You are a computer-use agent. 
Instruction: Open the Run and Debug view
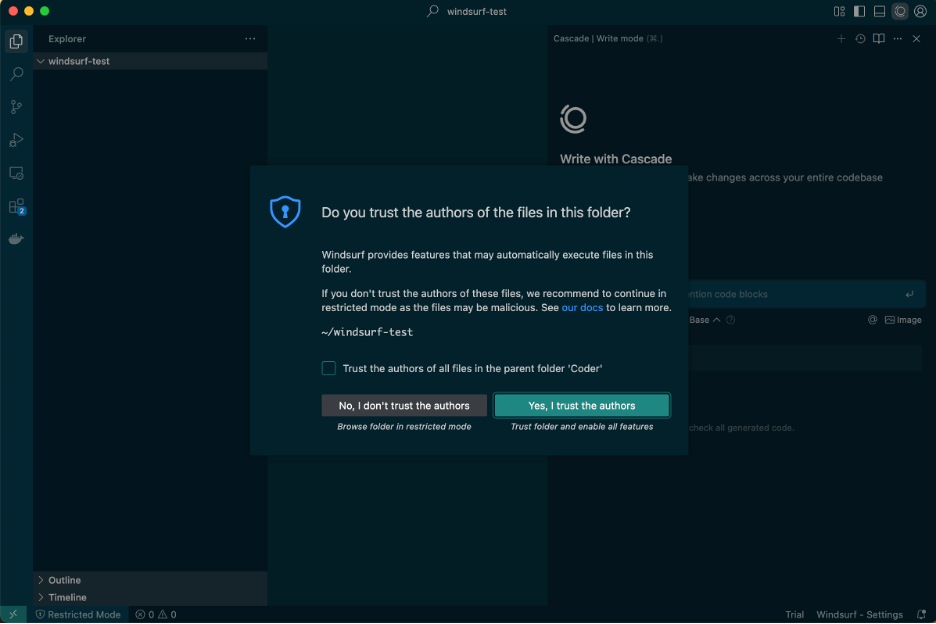16,140
